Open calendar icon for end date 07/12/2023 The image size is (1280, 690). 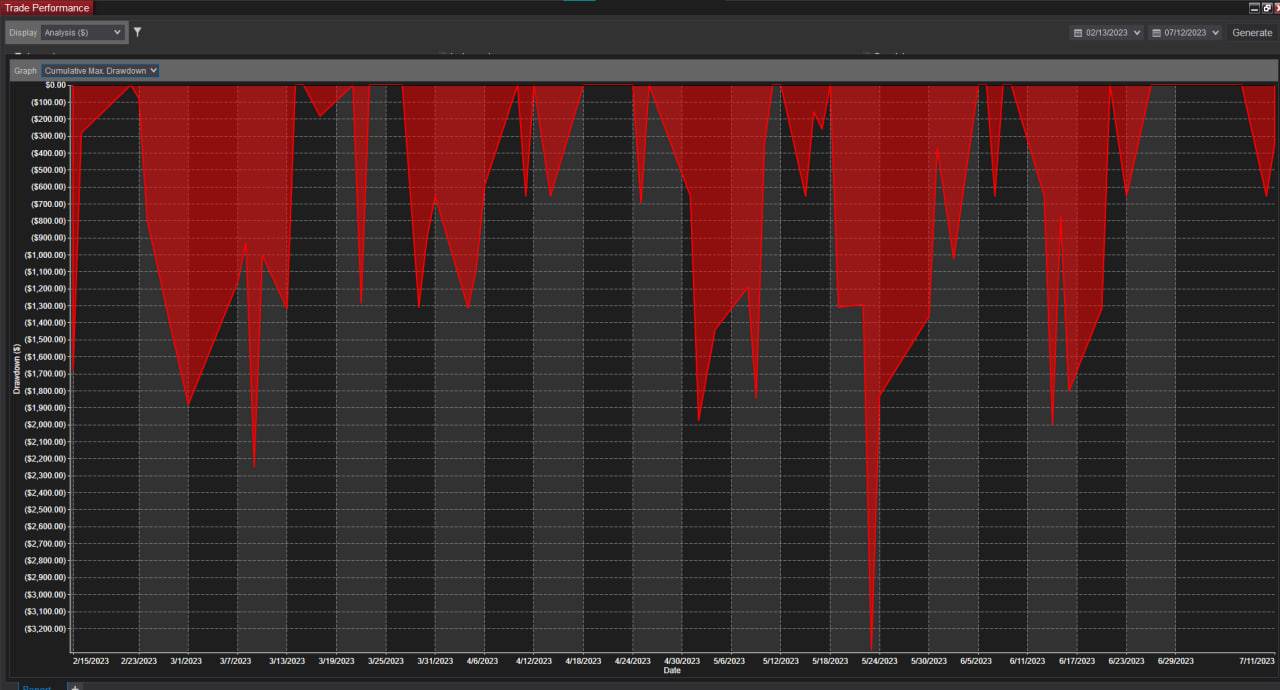click(1157, 33)
